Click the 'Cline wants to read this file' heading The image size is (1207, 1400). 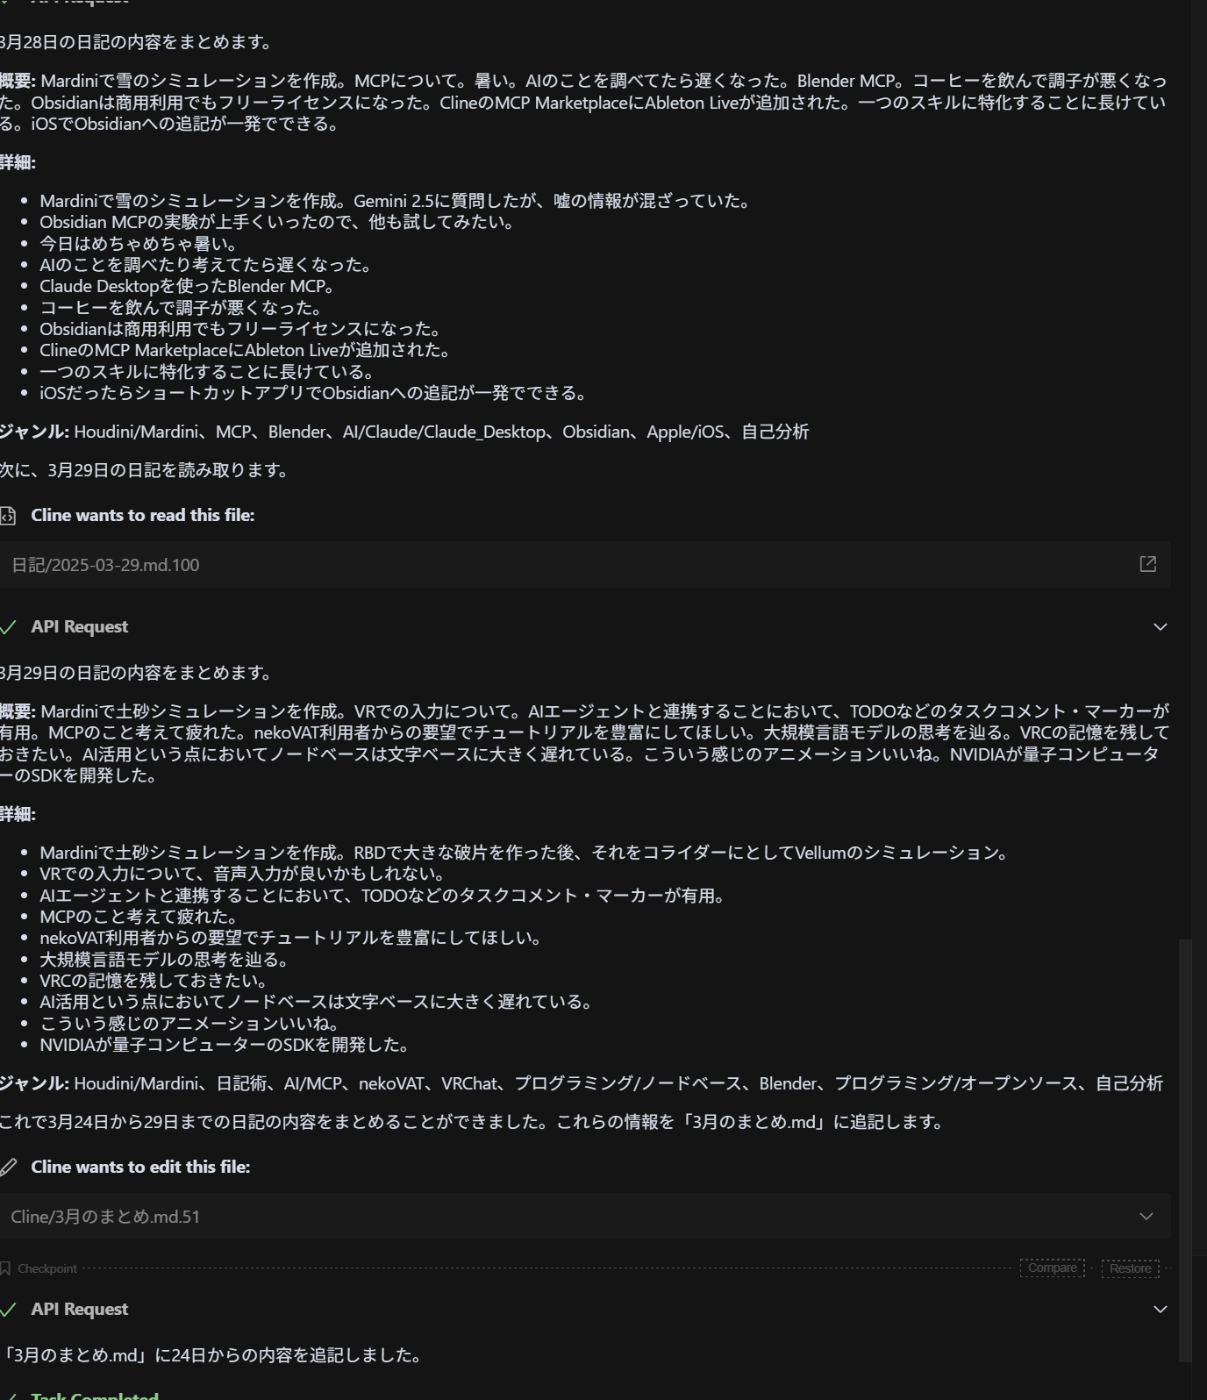[x=142, y=515]
